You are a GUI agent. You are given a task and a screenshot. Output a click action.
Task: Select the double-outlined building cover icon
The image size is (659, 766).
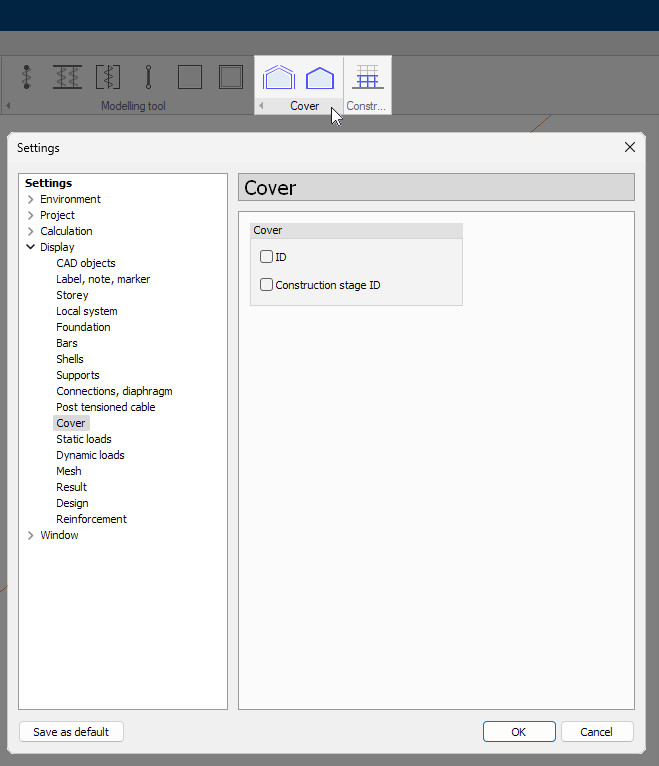click(x=279, y=77)
